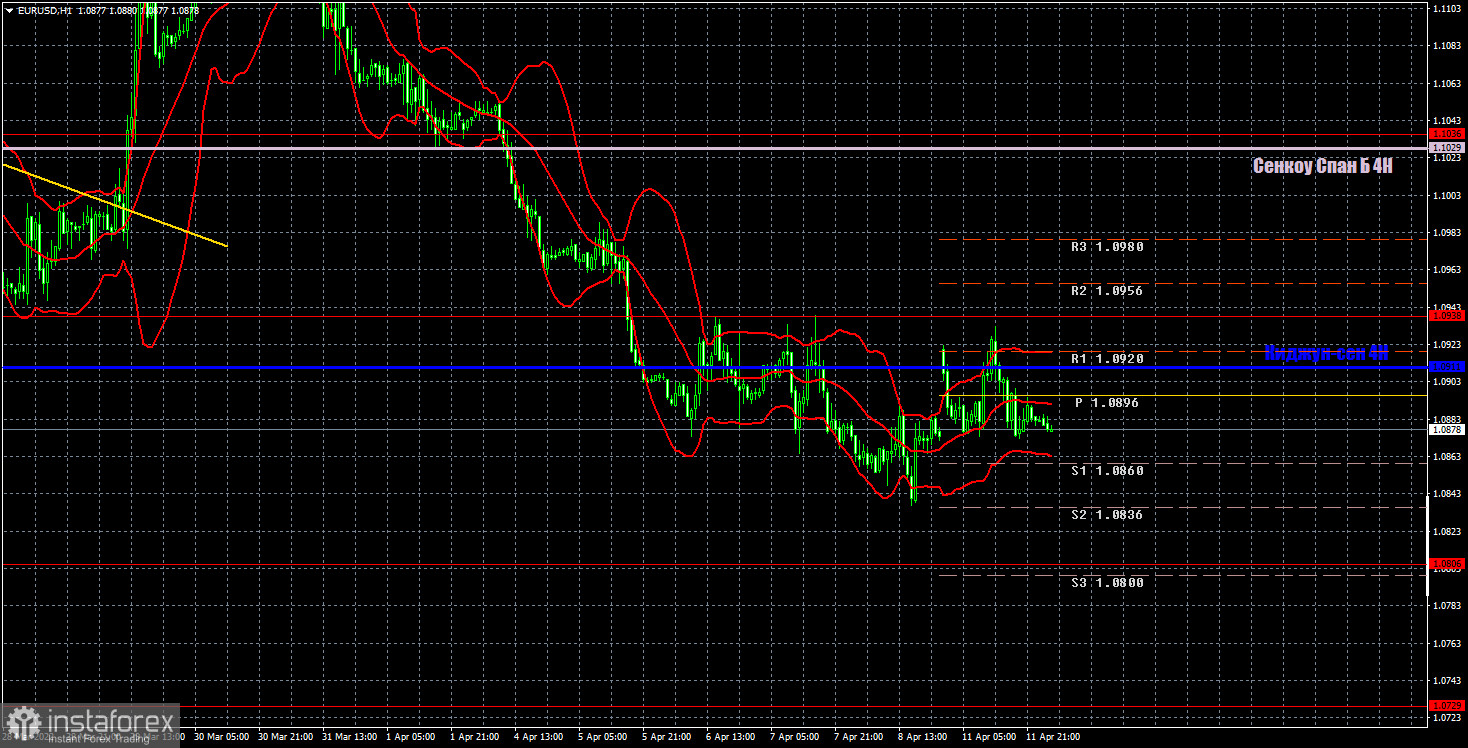Click '30 Mar 21:00' on time axis
The image size is (1468, 748).
pos(287,737)
